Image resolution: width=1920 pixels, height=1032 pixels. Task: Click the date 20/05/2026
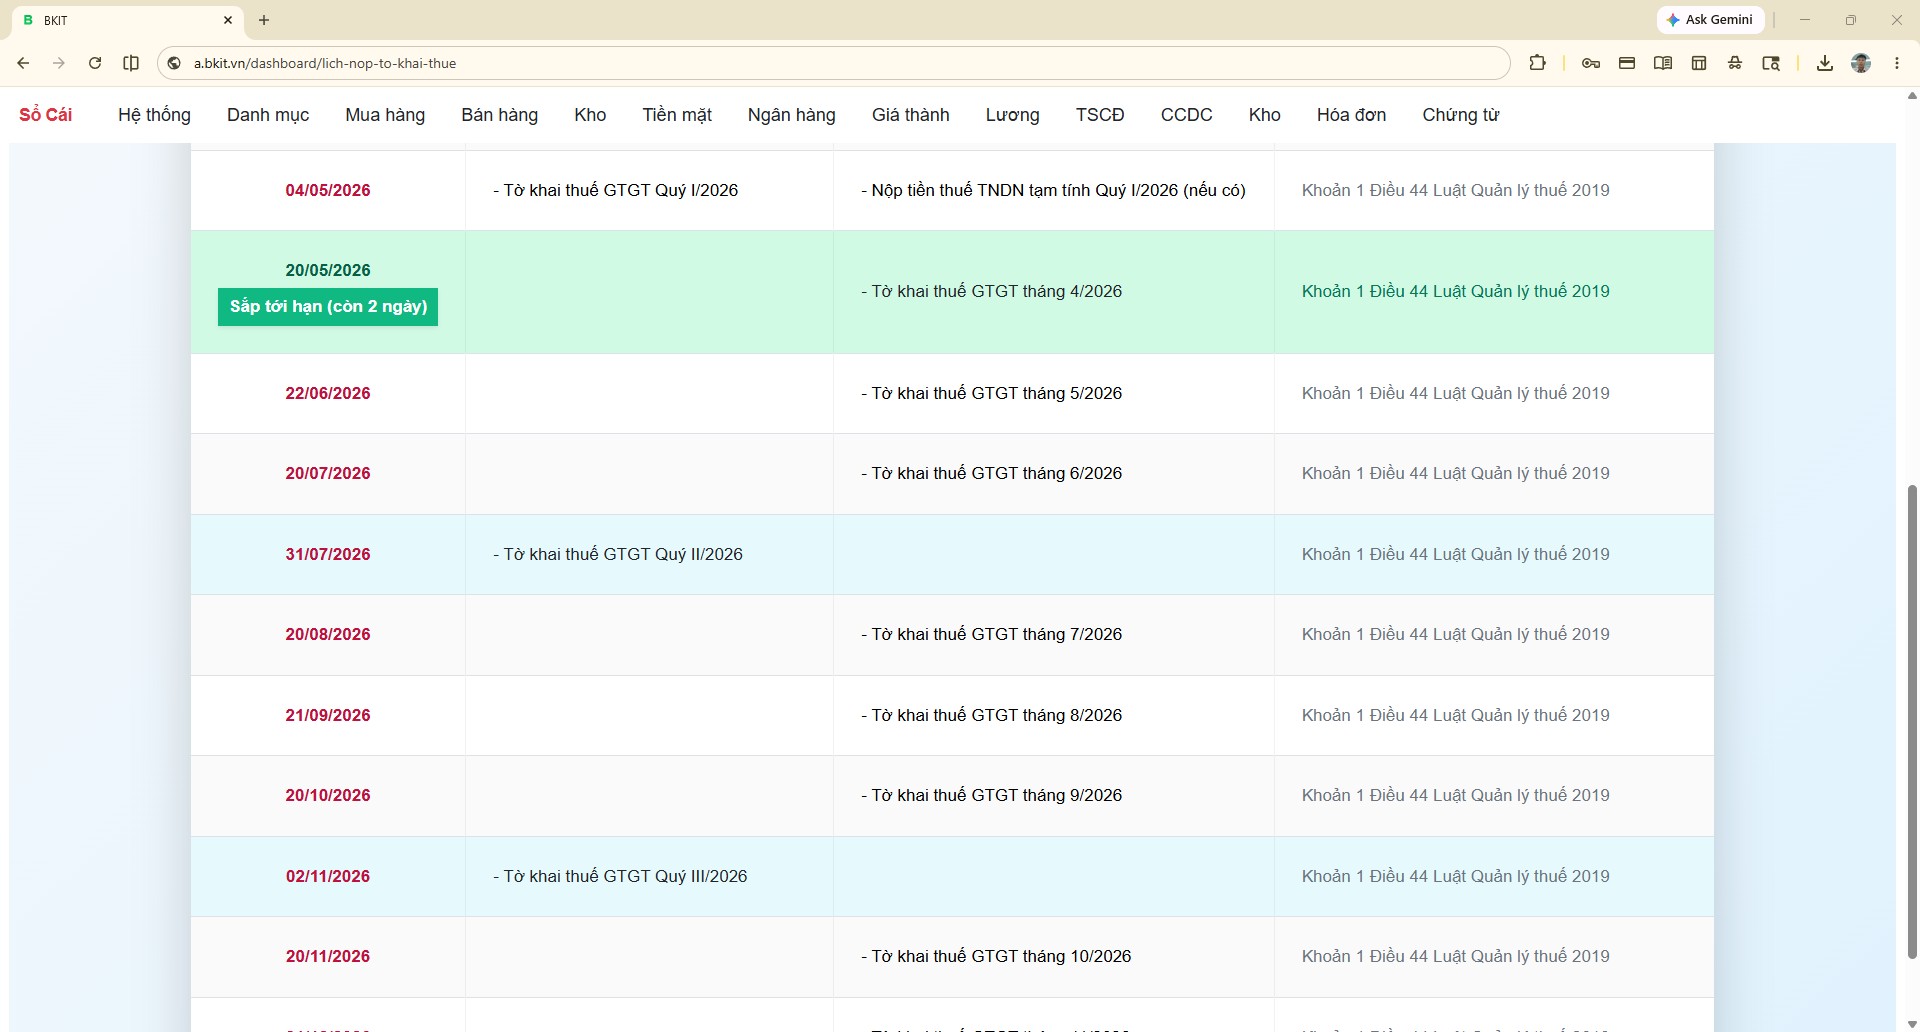tap(328, 270)
